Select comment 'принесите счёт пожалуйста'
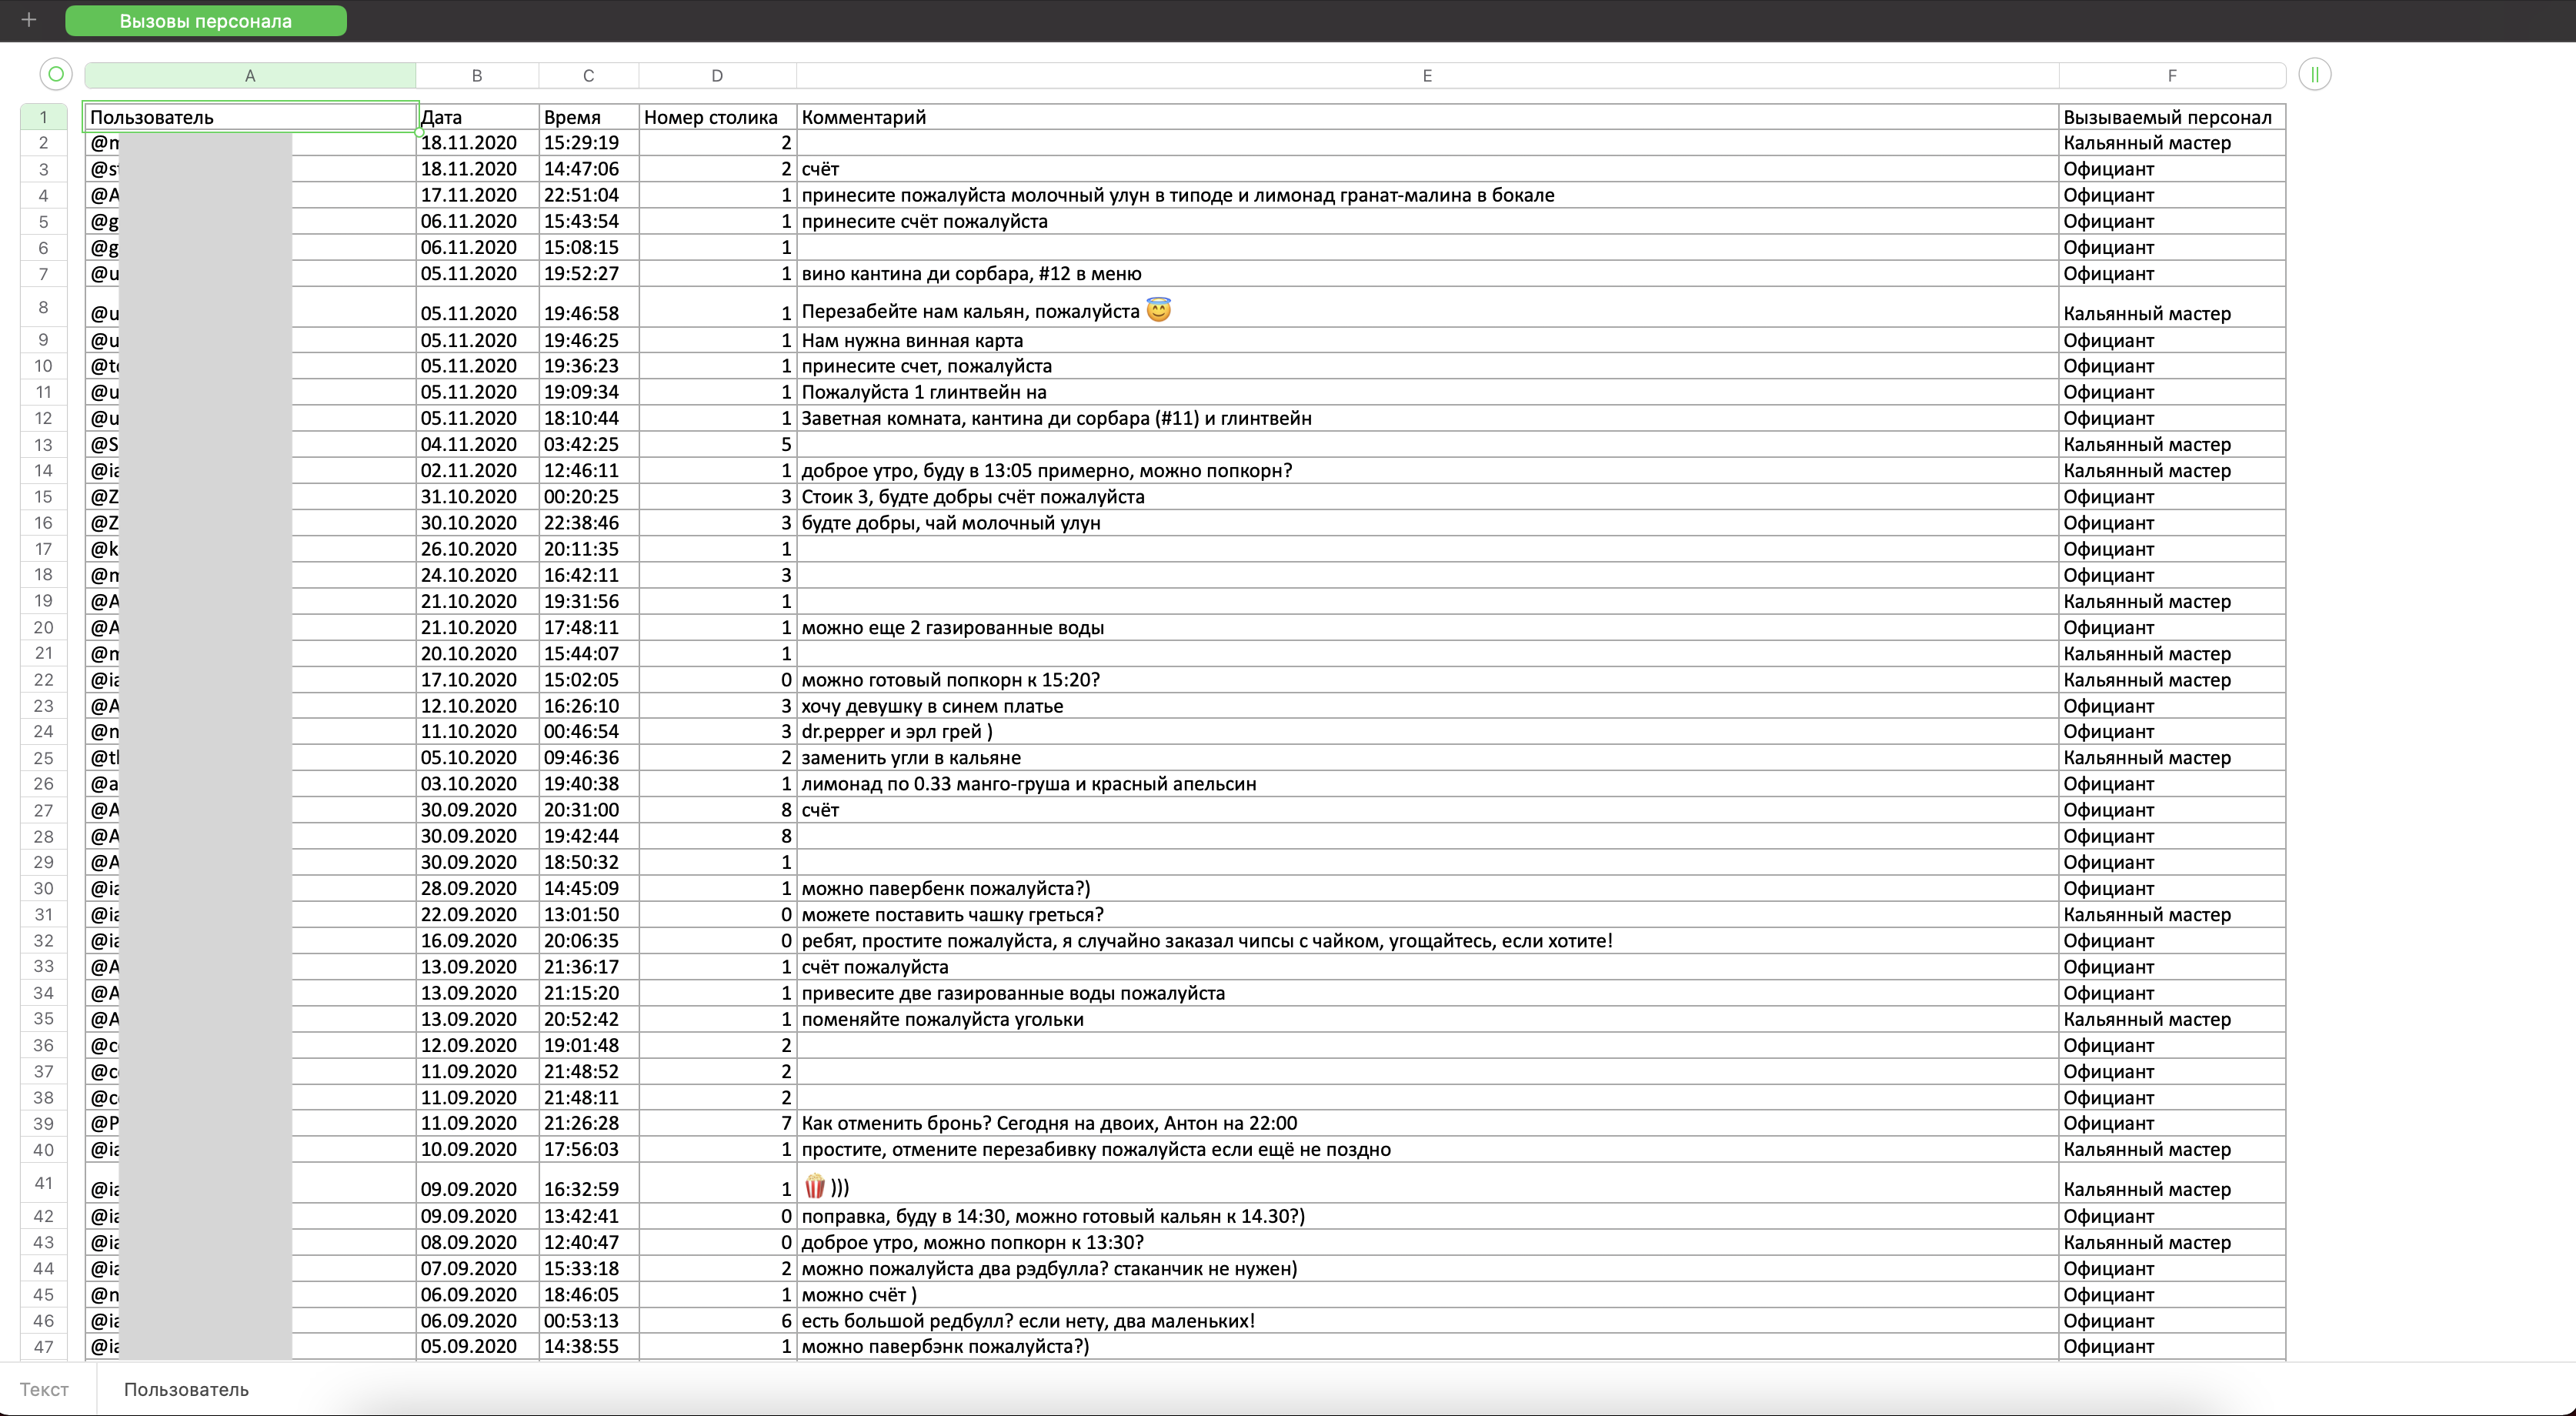This screenshot has width=2576, height=1416. (1427, 221)
